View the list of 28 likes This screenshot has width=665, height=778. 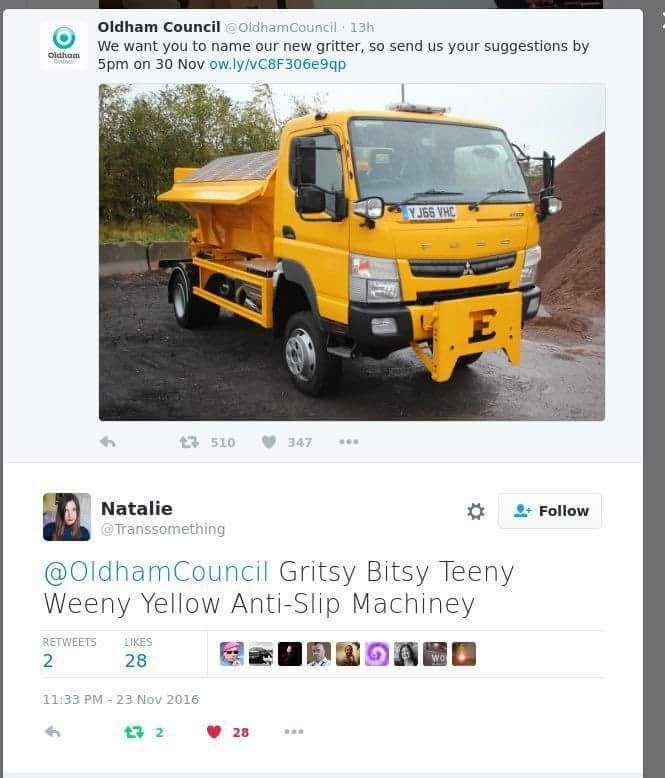coord(137,653)
